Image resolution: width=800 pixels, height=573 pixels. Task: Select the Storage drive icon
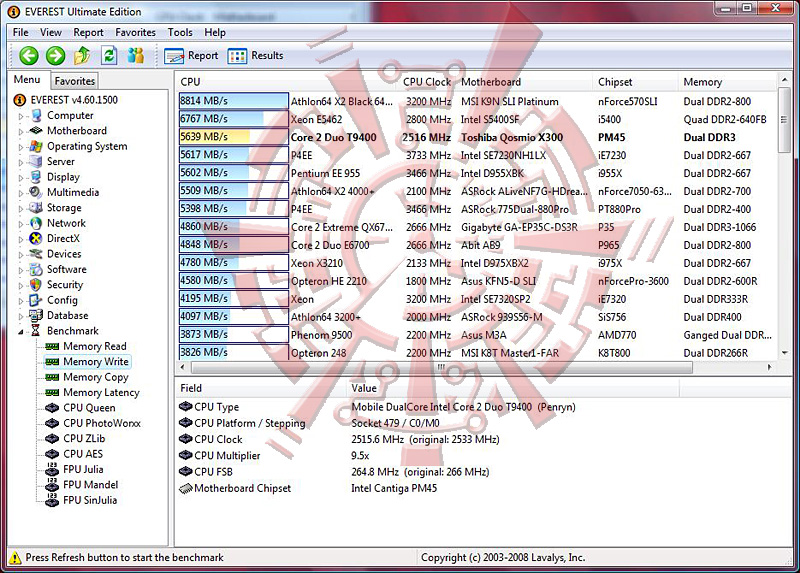[x=36, y=208]
